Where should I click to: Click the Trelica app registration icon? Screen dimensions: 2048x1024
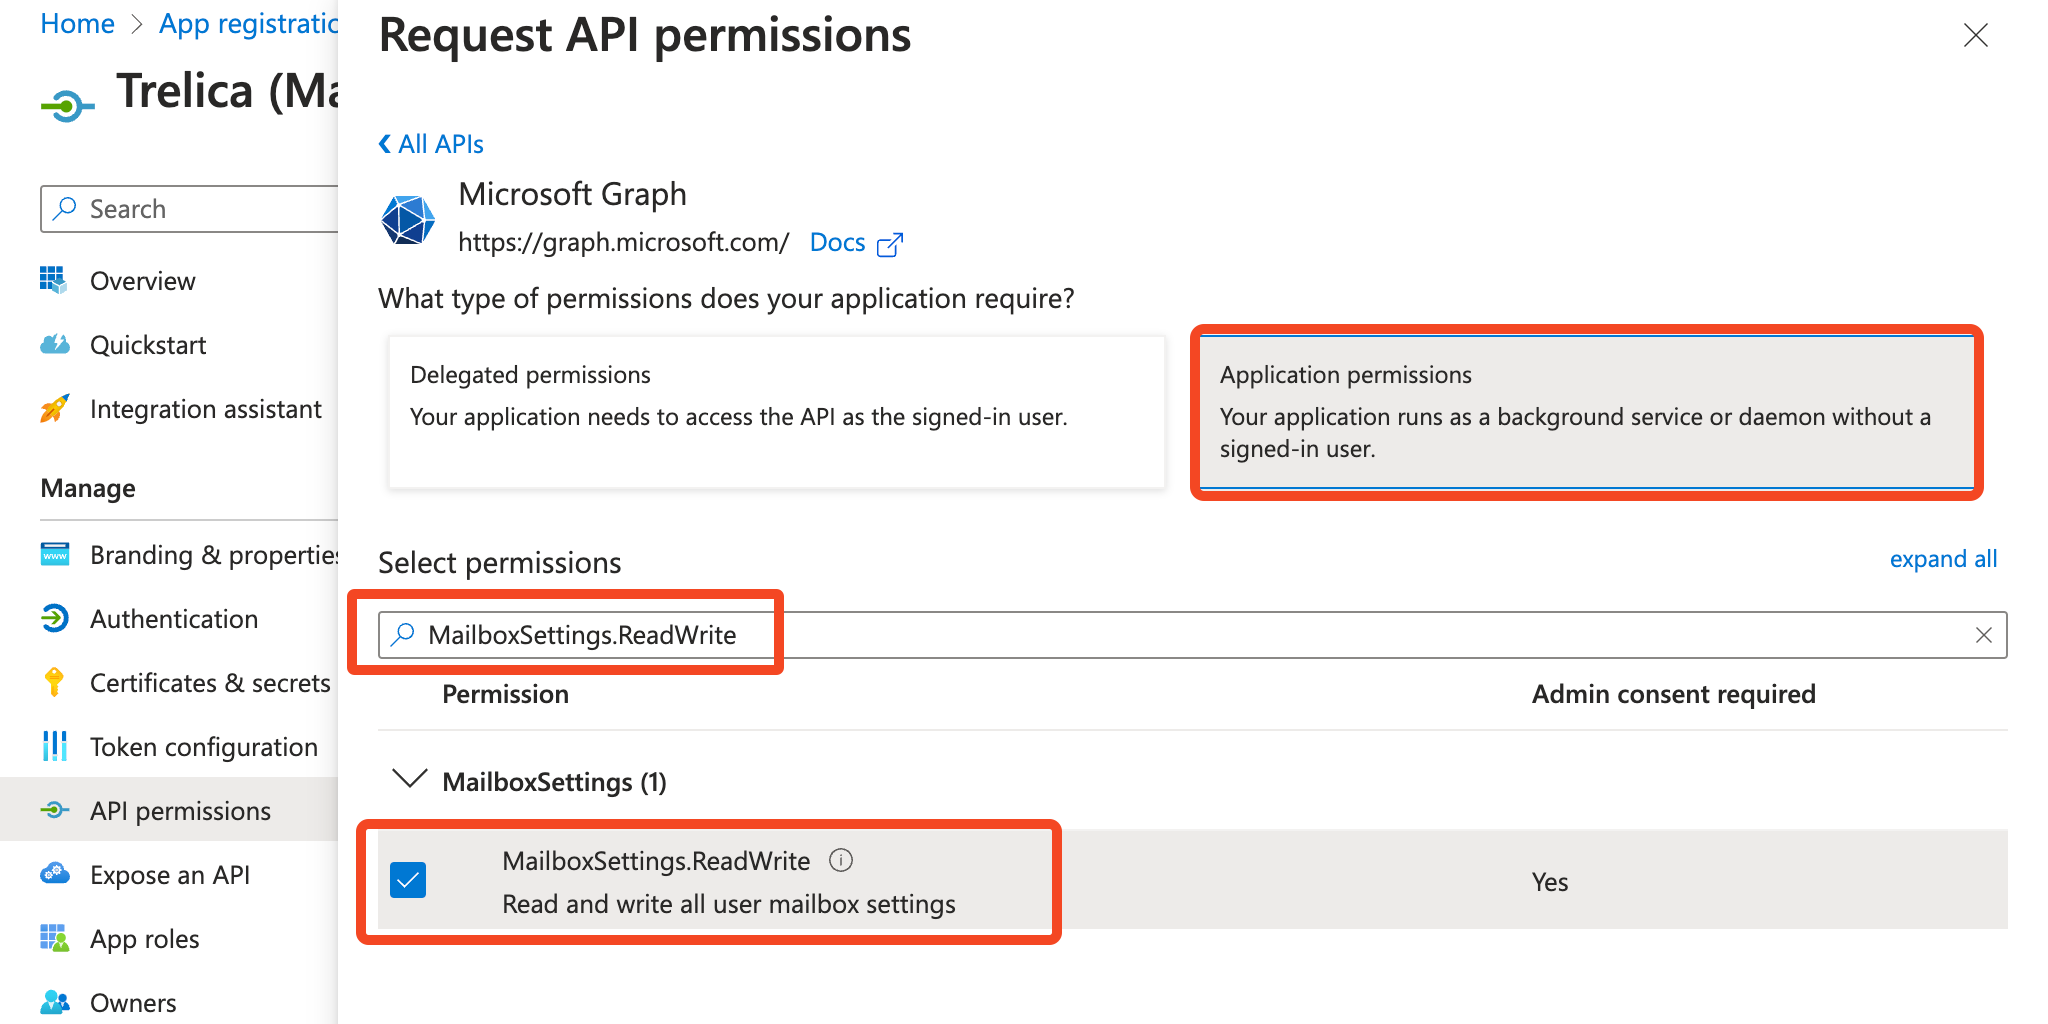[67, 104]
